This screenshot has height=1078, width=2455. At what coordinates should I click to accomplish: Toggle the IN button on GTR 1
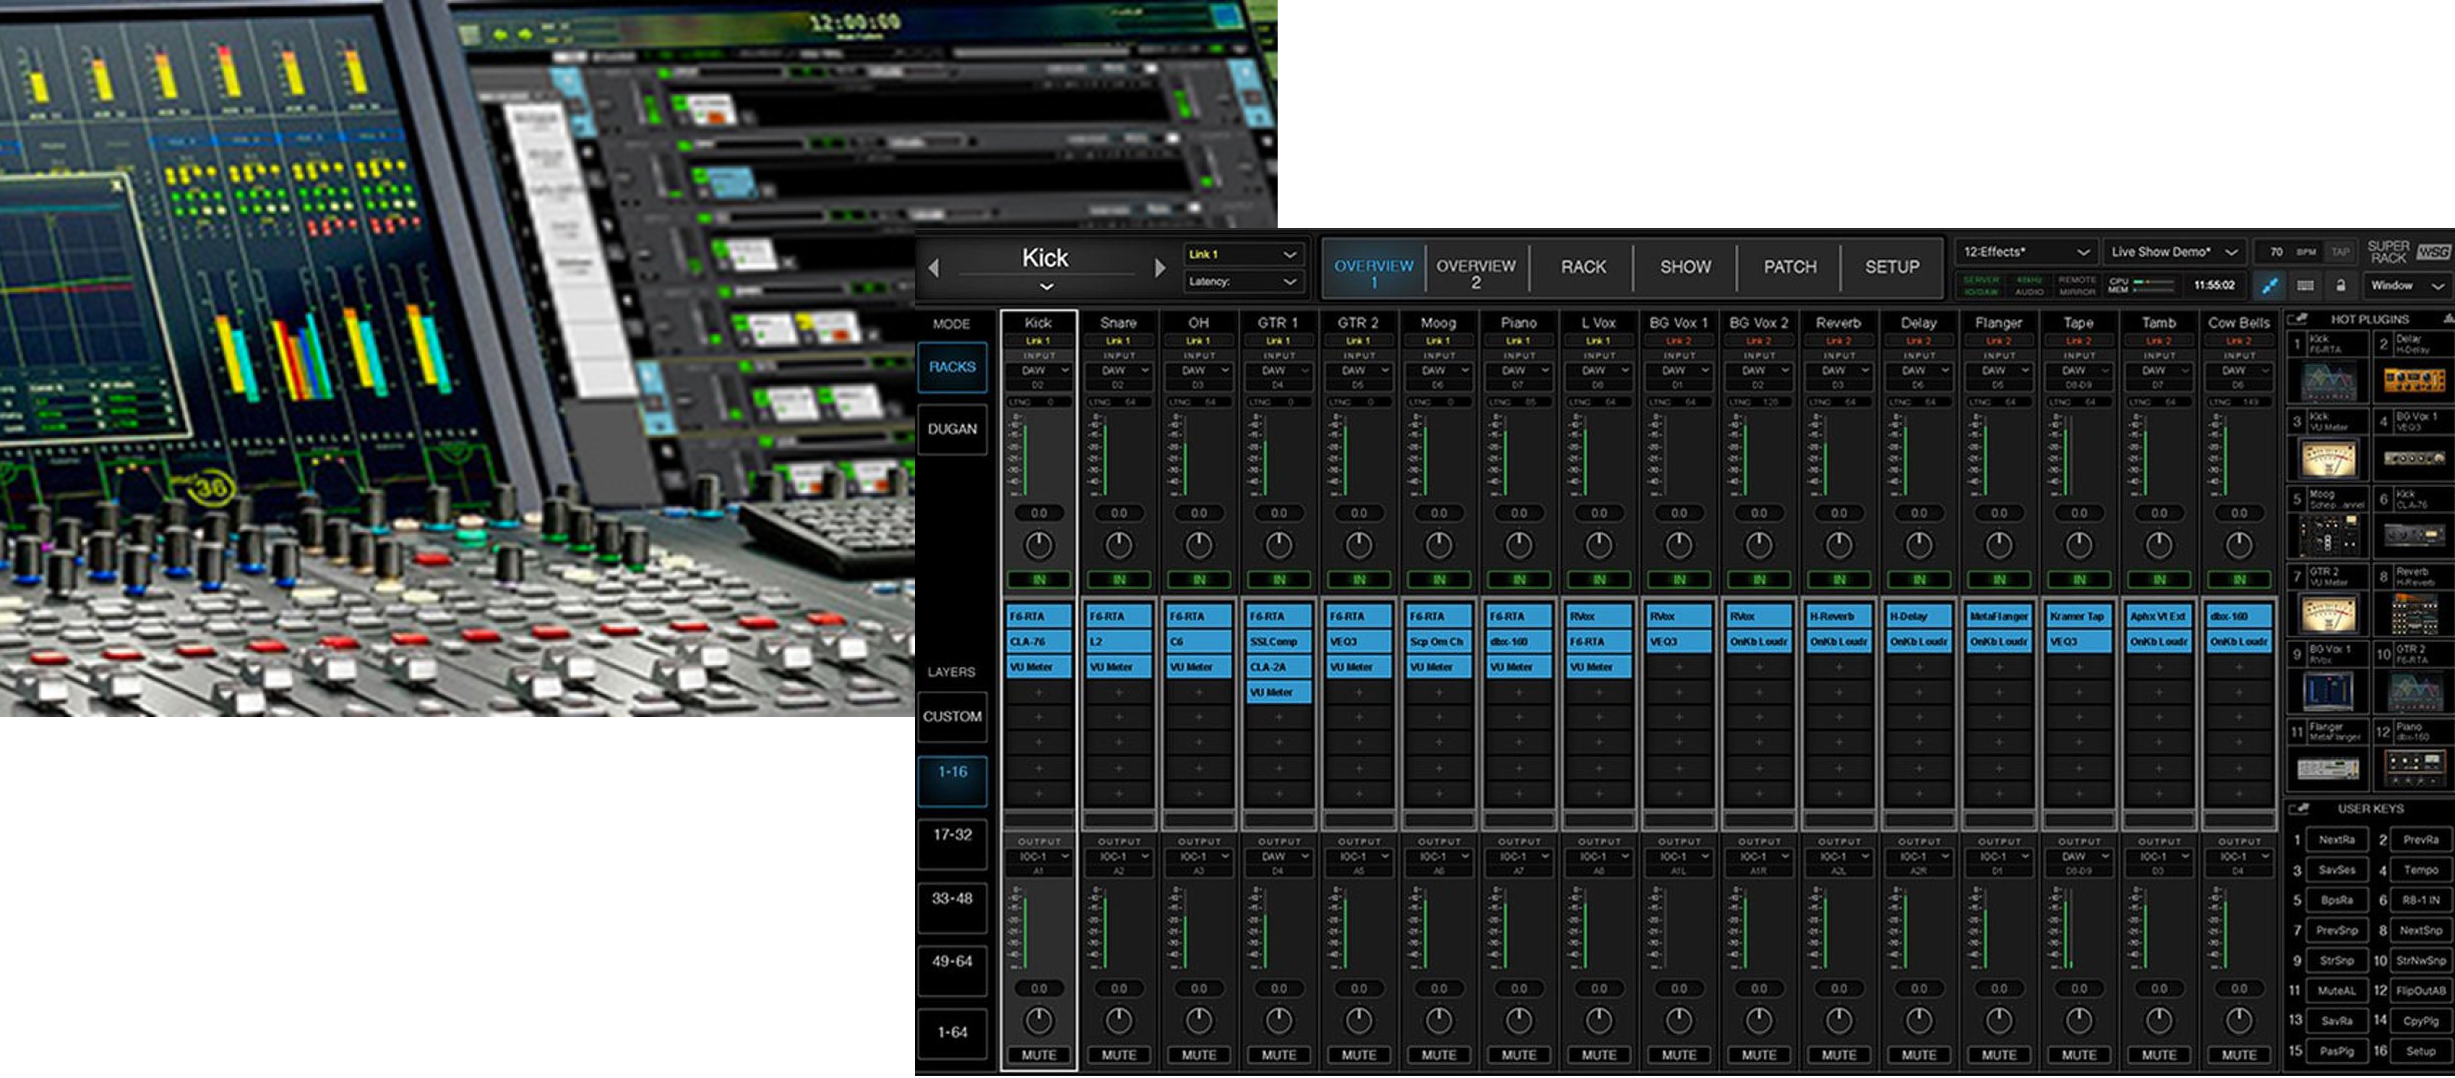coord(1278,580)
